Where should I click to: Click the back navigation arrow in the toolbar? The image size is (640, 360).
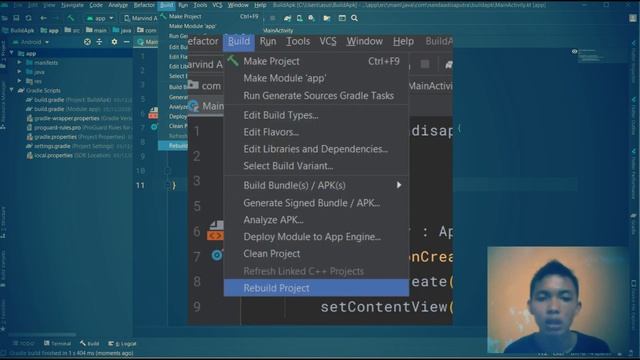(x=43, y=18)
